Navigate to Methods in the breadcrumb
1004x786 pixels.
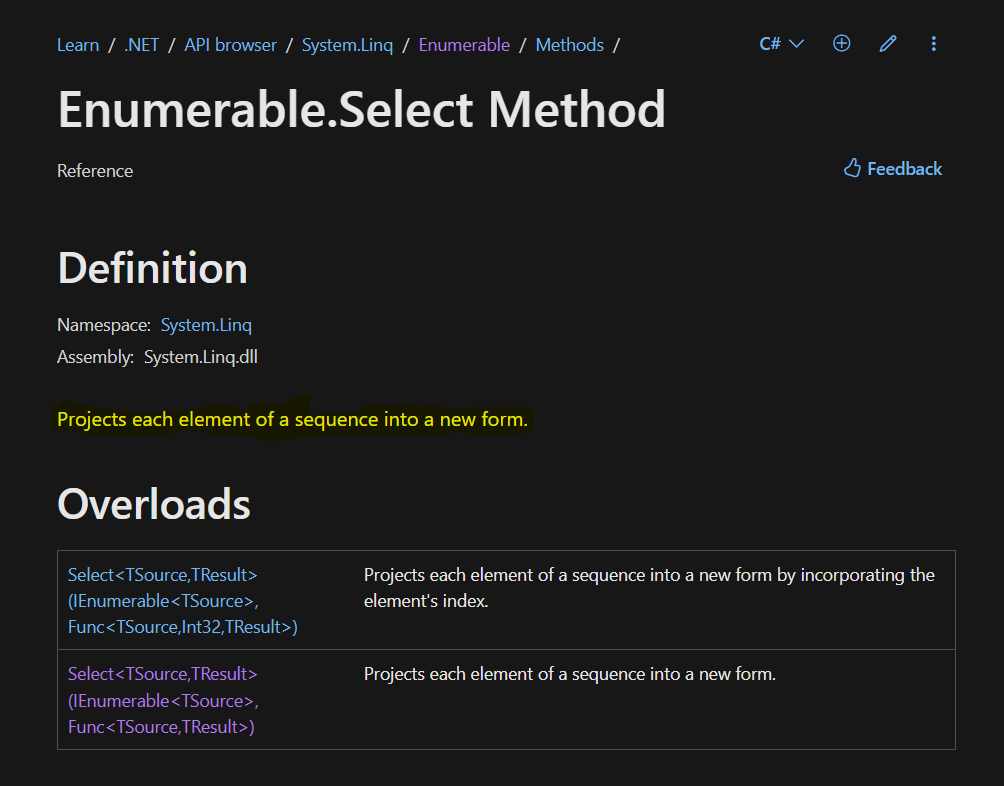click(569, 44)
